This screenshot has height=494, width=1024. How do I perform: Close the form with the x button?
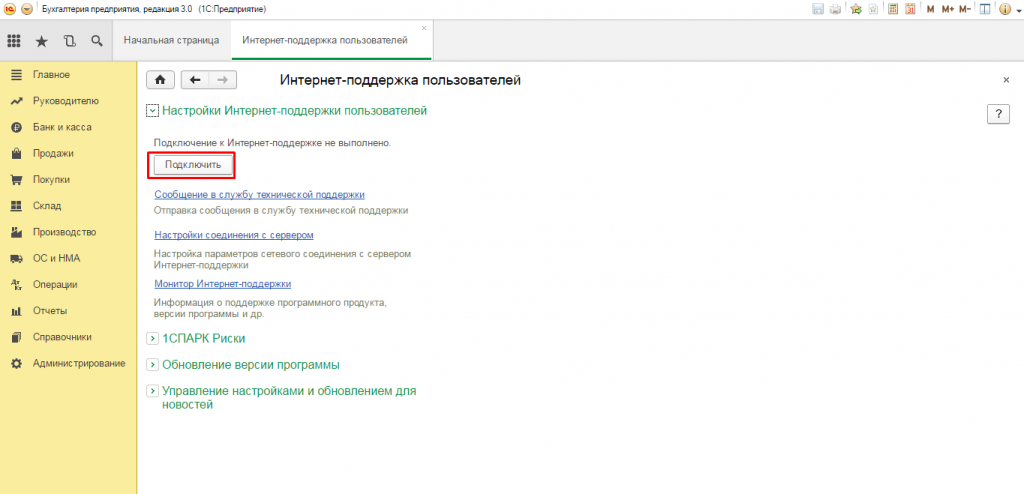(x=1006, y=80)
